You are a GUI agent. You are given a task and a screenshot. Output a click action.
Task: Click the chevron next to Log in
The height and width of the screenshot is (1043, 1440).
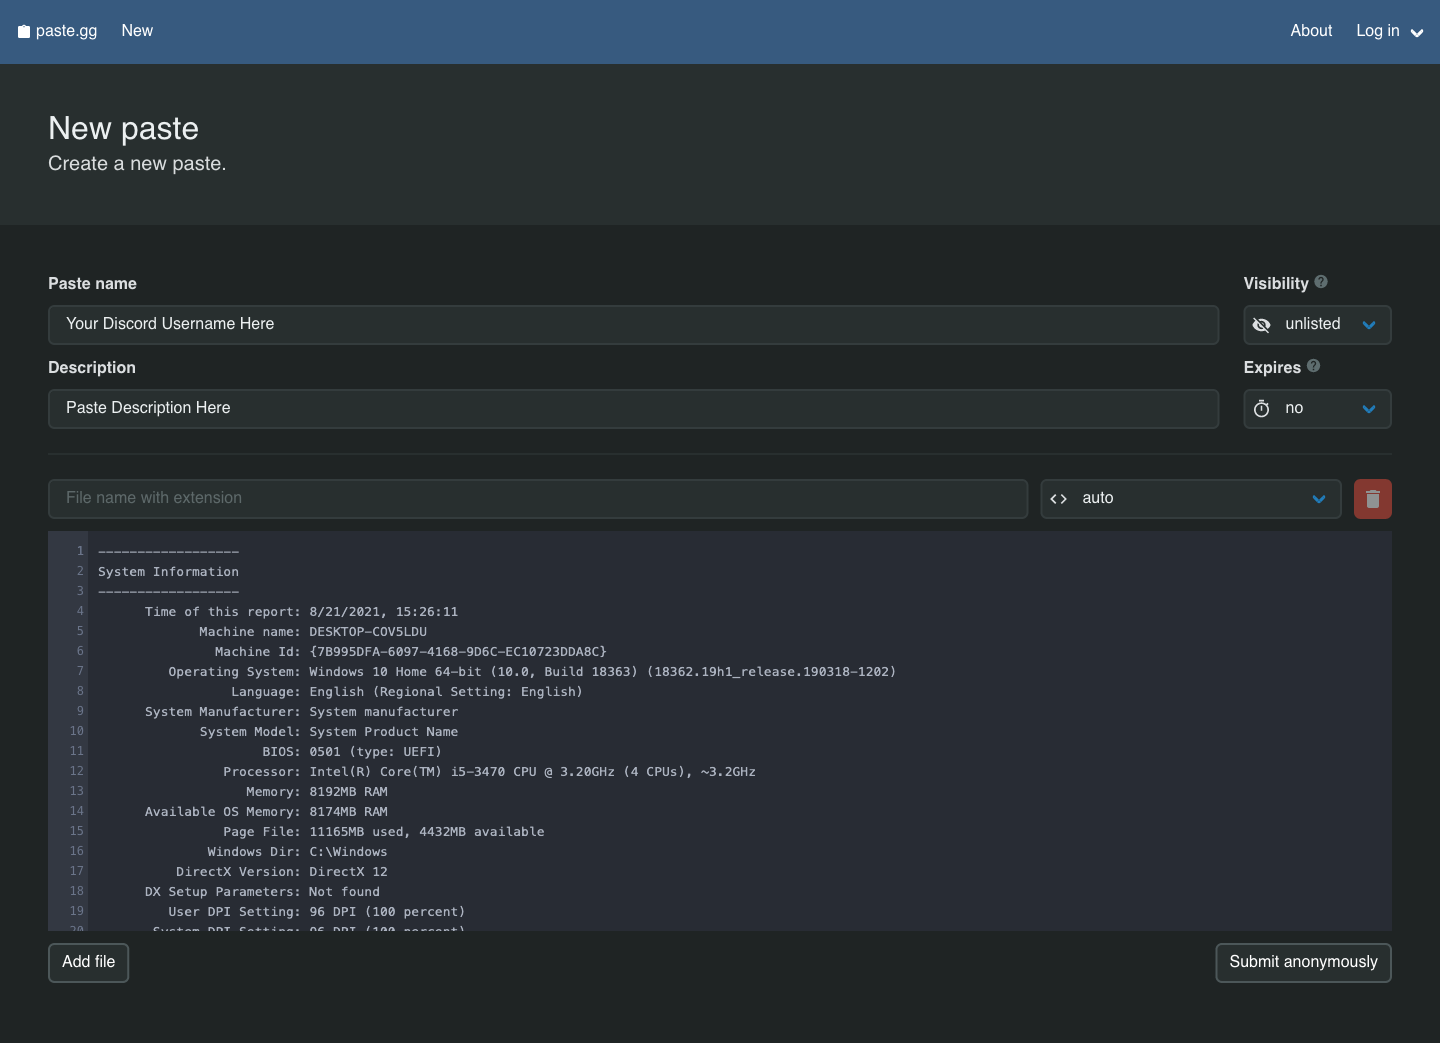coord(1416,33)
